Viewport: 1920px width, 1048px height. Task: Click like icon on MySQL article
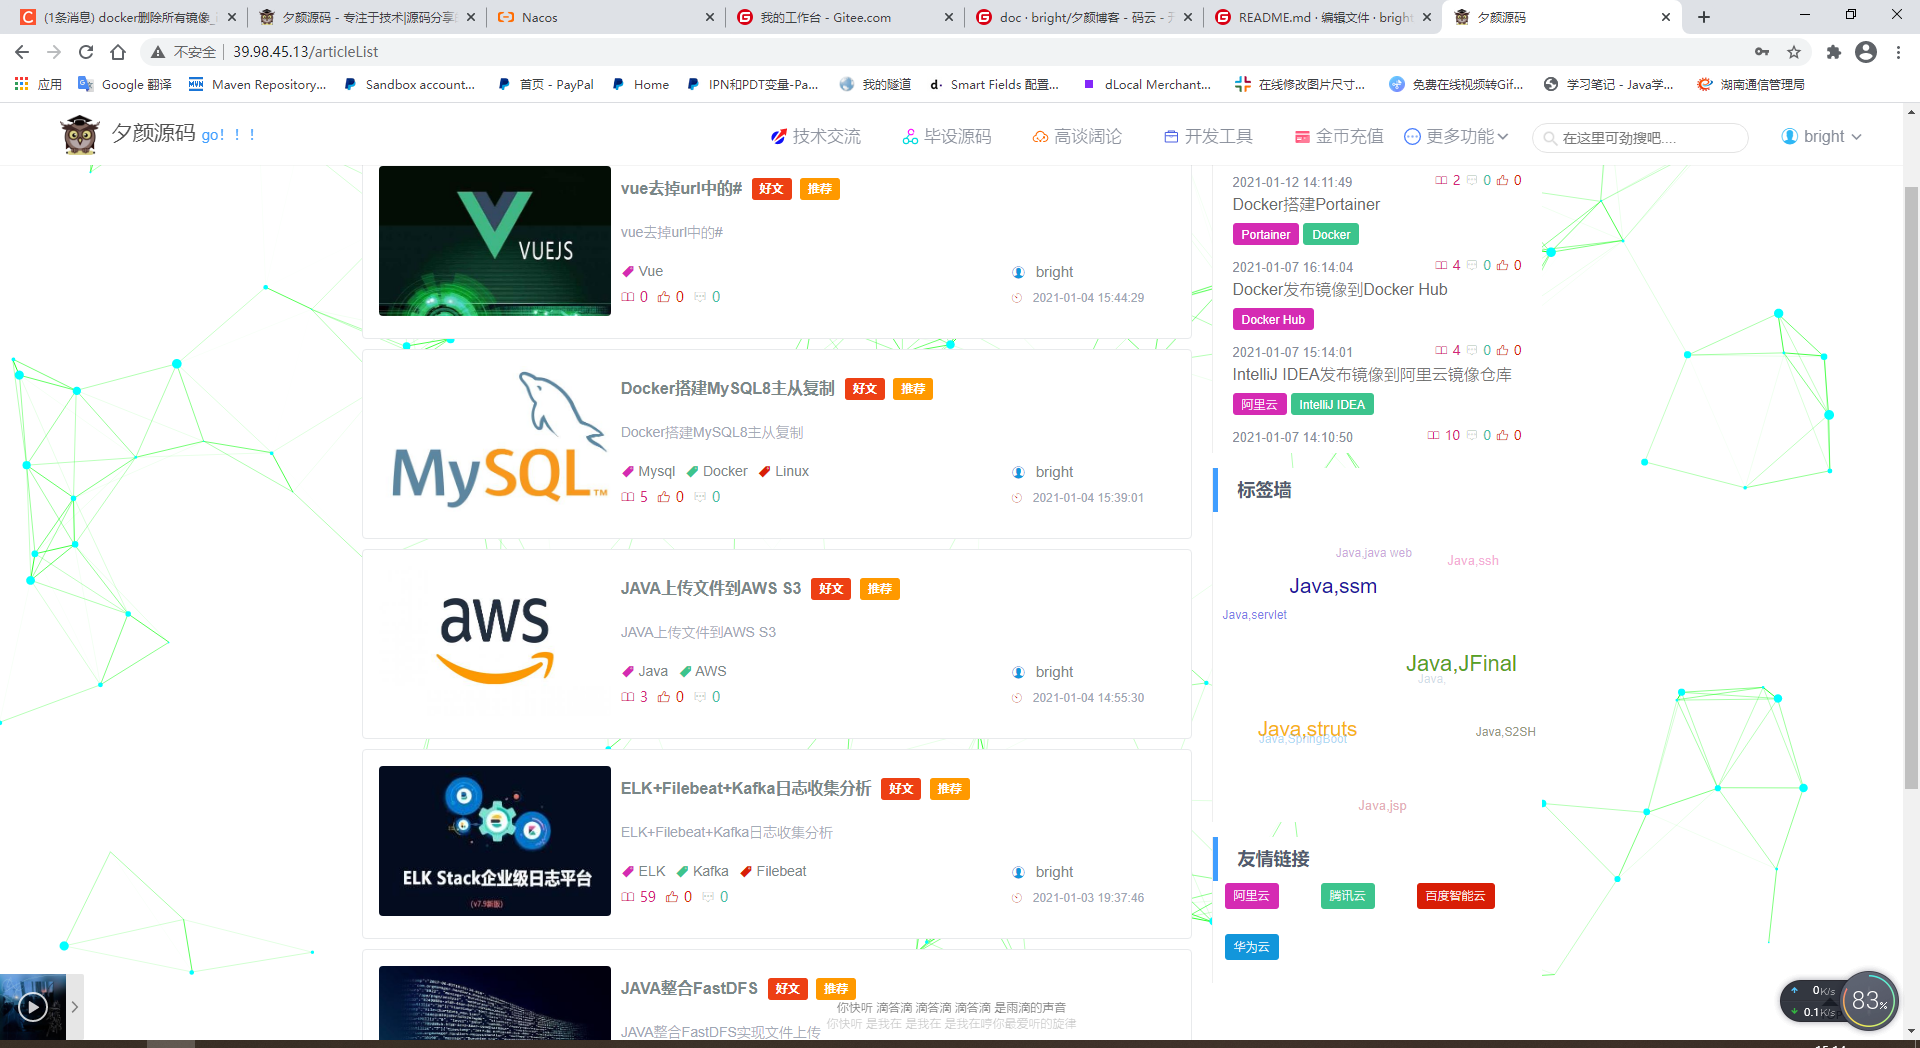click(x=664, y=497)
